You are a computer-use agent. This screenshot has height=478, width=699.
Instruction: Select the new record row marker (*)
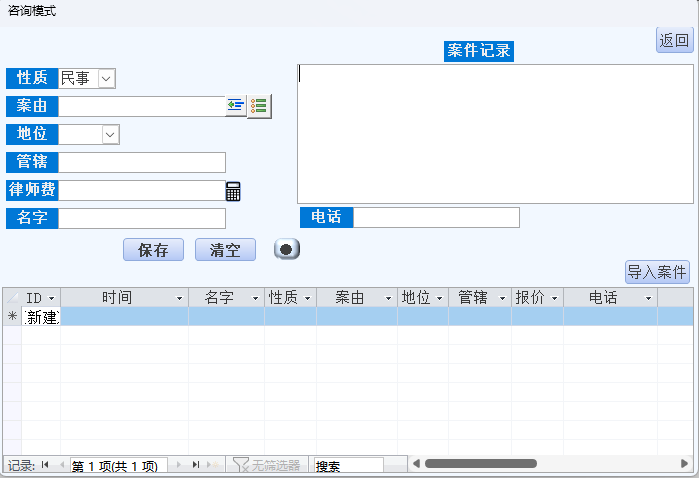(x=12, y=317)
